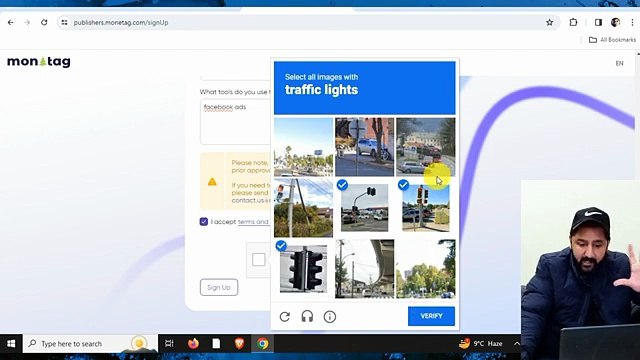Select captcha tile with utility pole and bushes
The image size is (640, 360).
tap(303, 208)
